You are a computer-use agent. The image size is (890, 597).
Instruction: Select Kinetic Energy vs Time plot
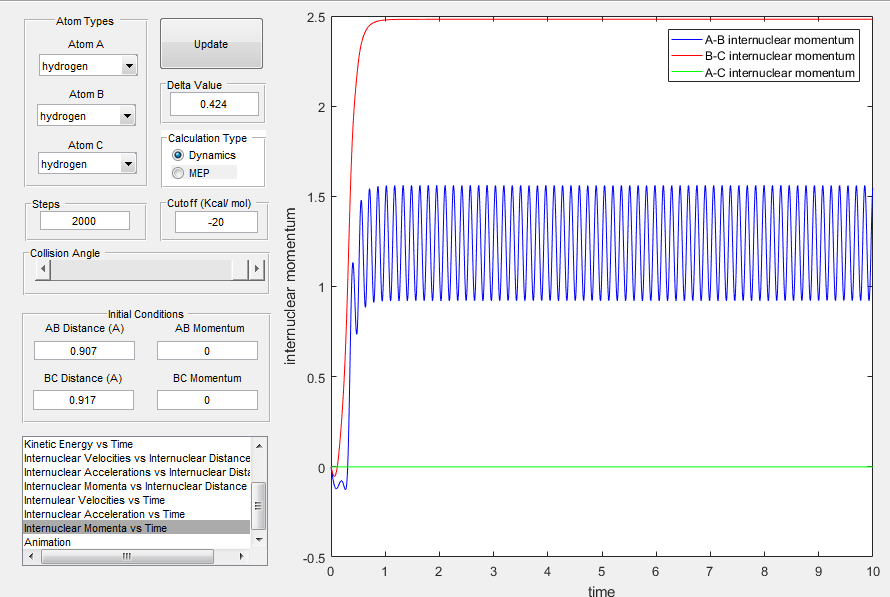click(x=78, y=444)
